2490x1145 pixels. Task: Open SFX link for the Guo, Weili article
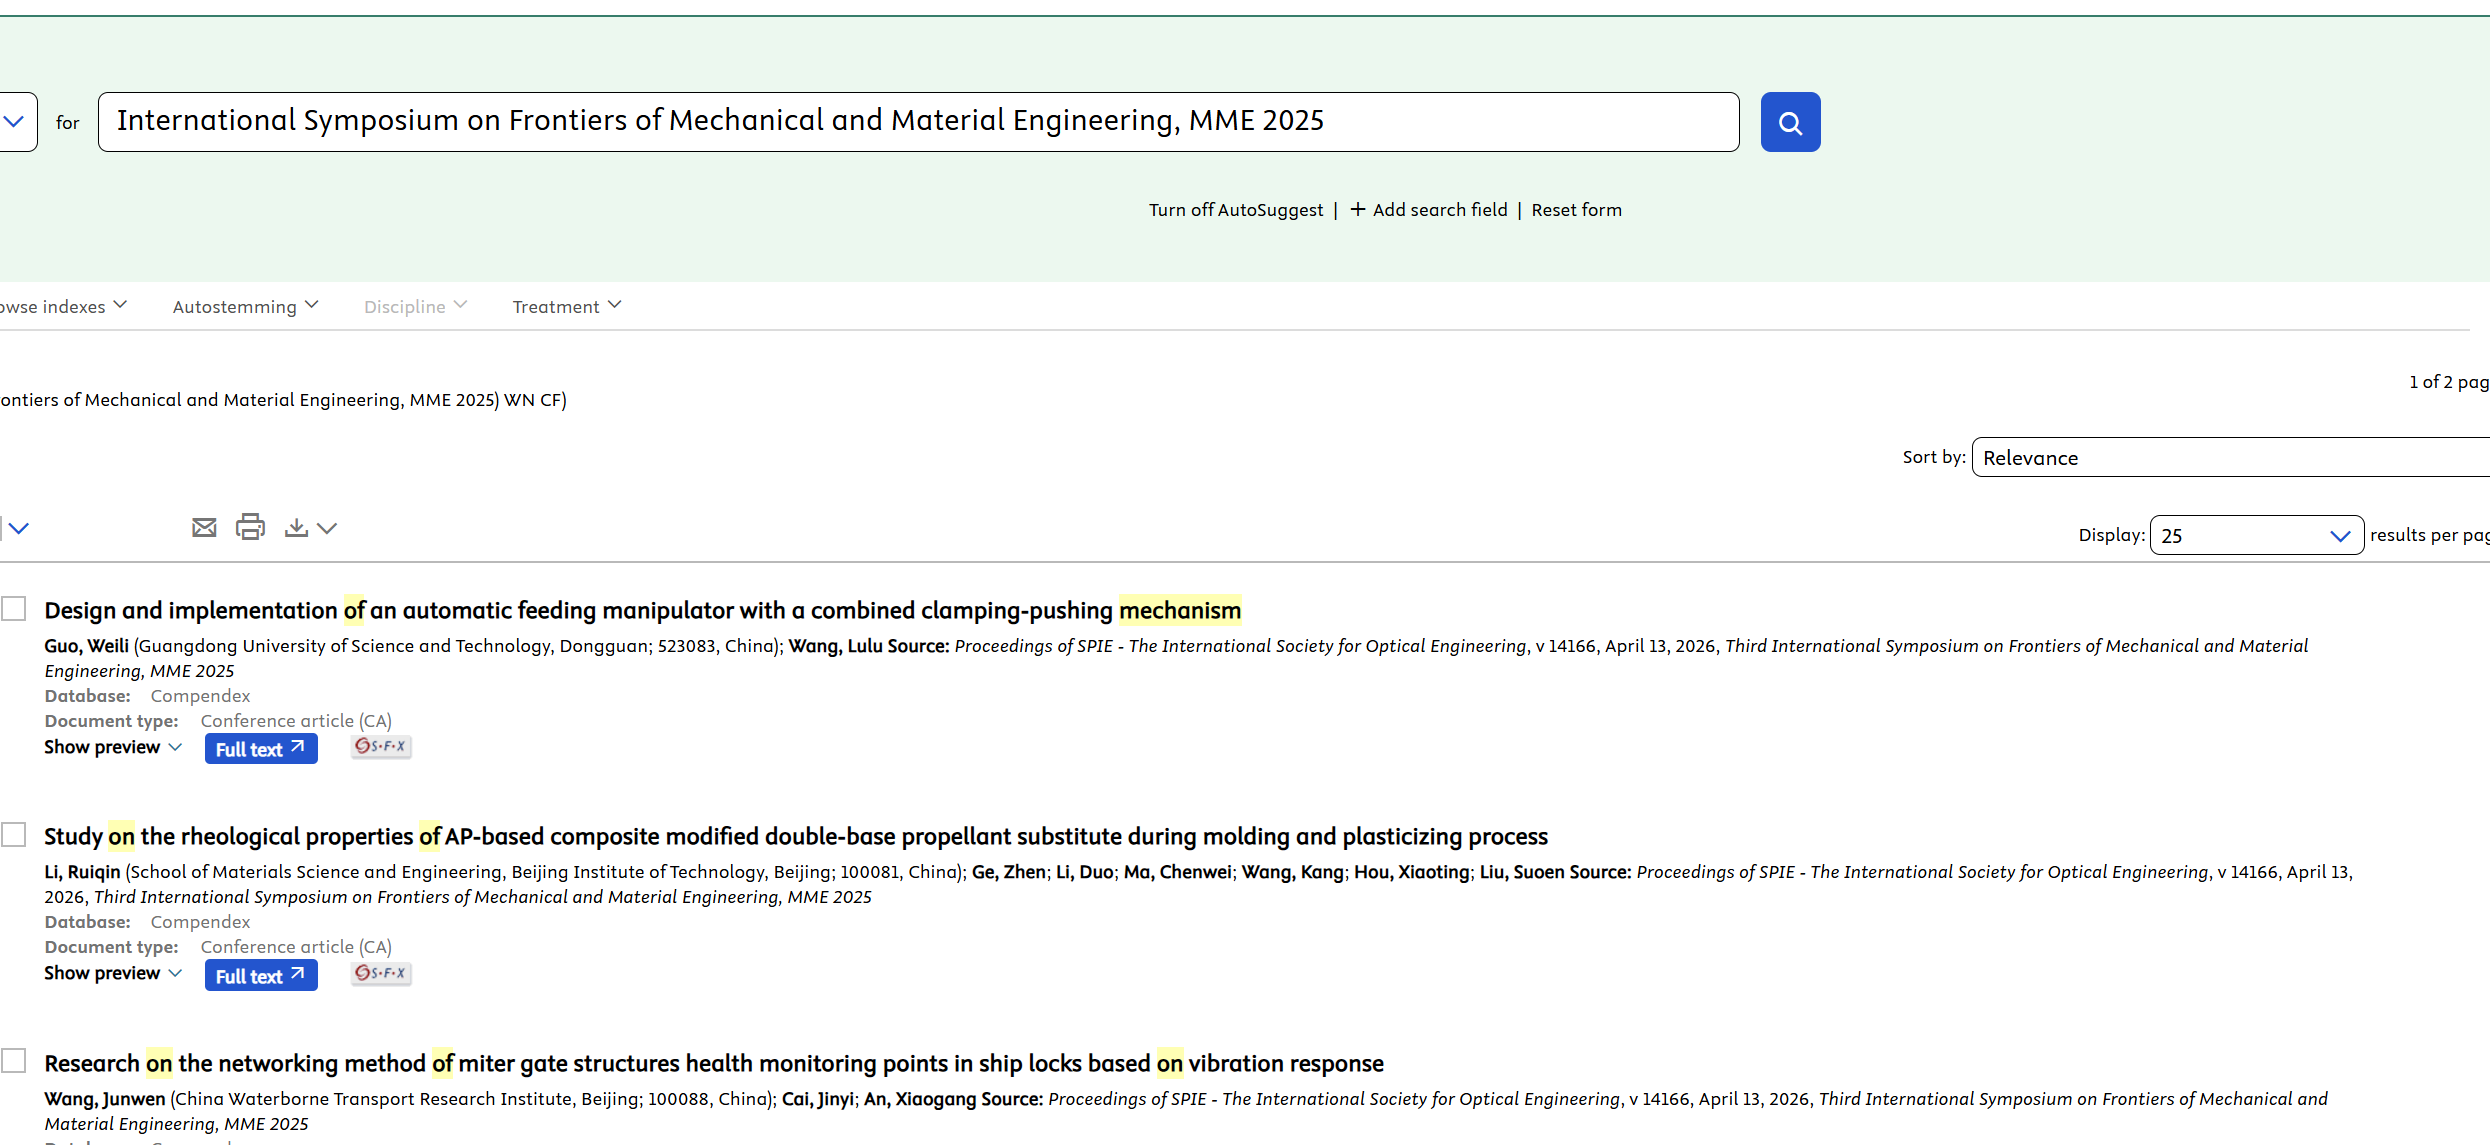coord(381,746)
